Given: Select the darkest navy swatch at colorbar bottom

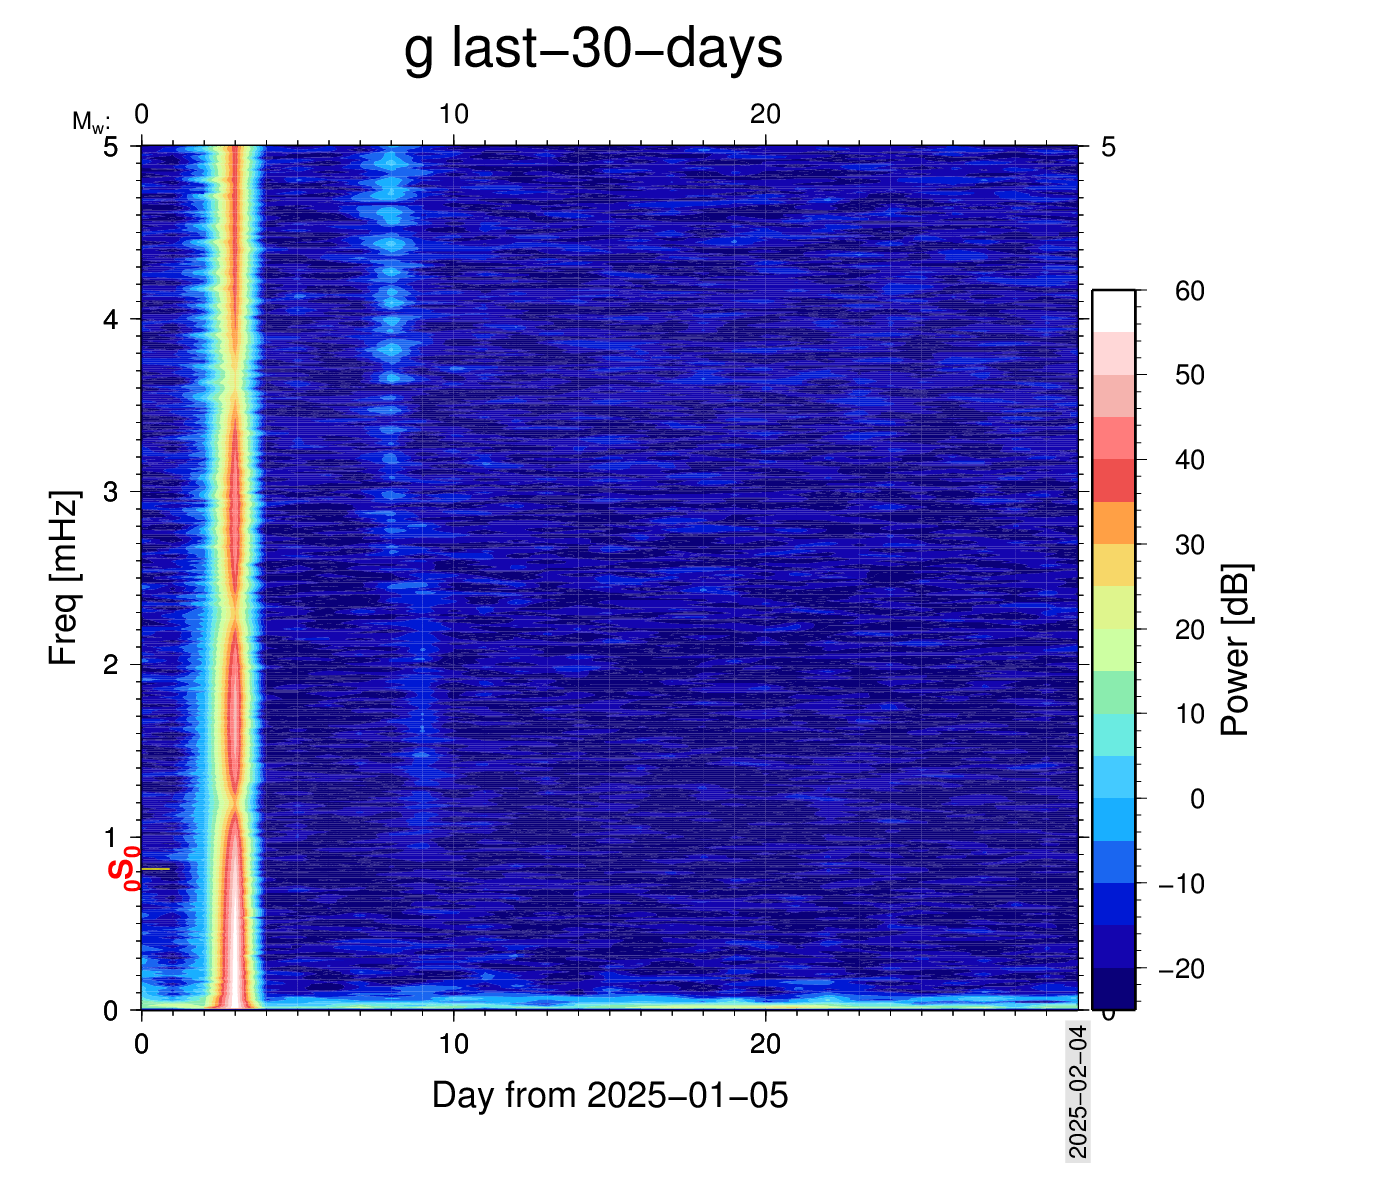Looking at the screenshot, I should 1112,988.
